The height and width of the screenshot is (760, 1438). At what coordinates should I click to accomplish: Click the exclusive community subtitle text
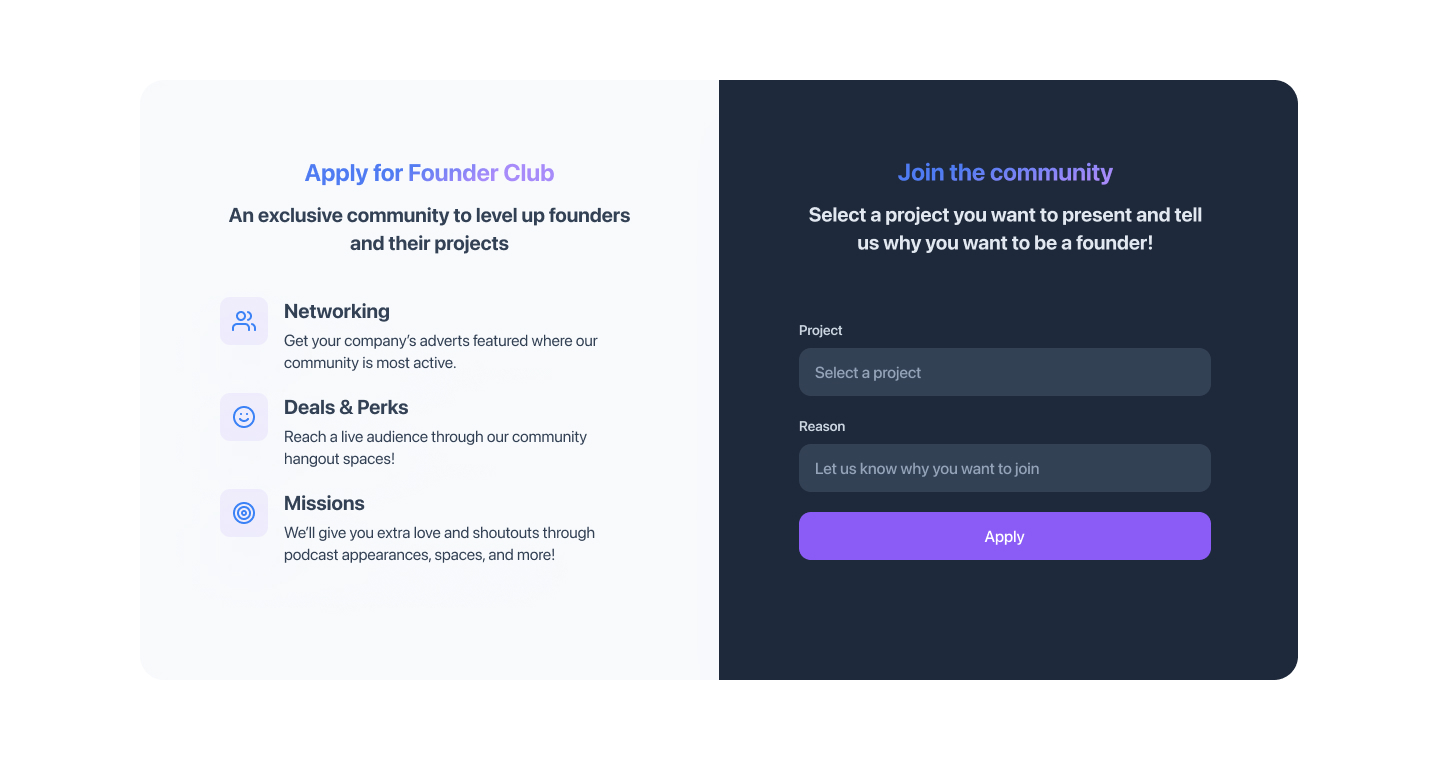tap(429, 229)
